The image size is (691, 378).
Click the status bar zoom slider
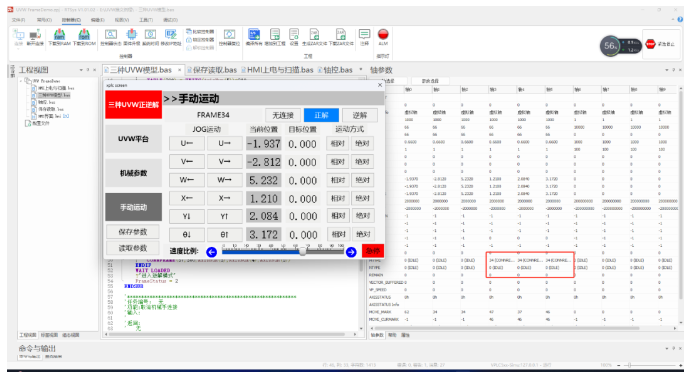coord(650,365)
